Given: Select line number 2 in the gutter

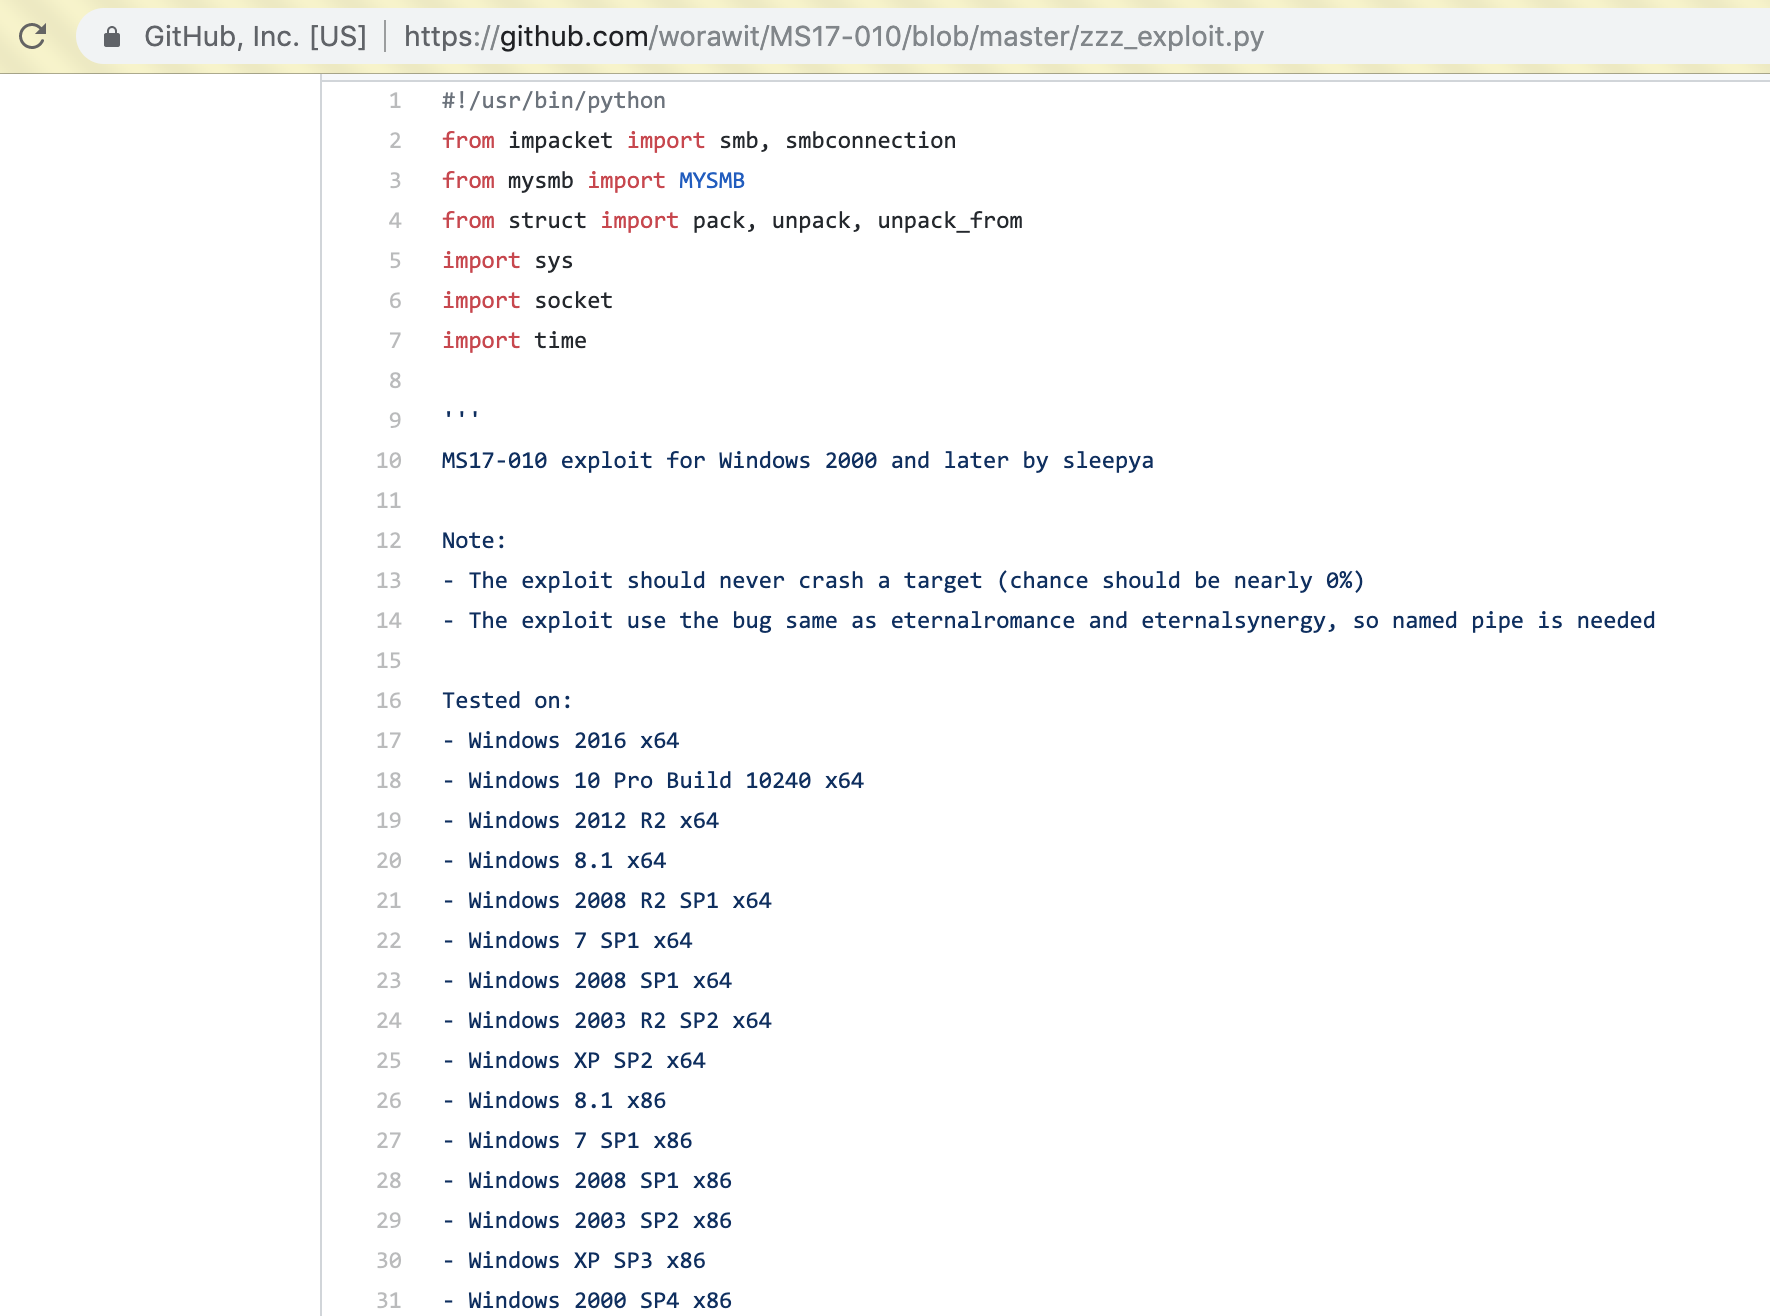Looking at the screenshot, I should pos(395,141).
